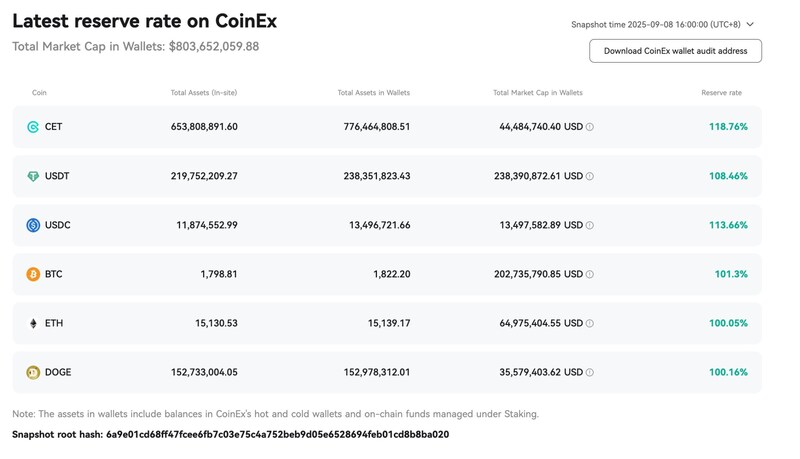The width and height of the screenshot is (800, 459).
Task: Select the USDT reserve row
Action: (x=387, y=176)
